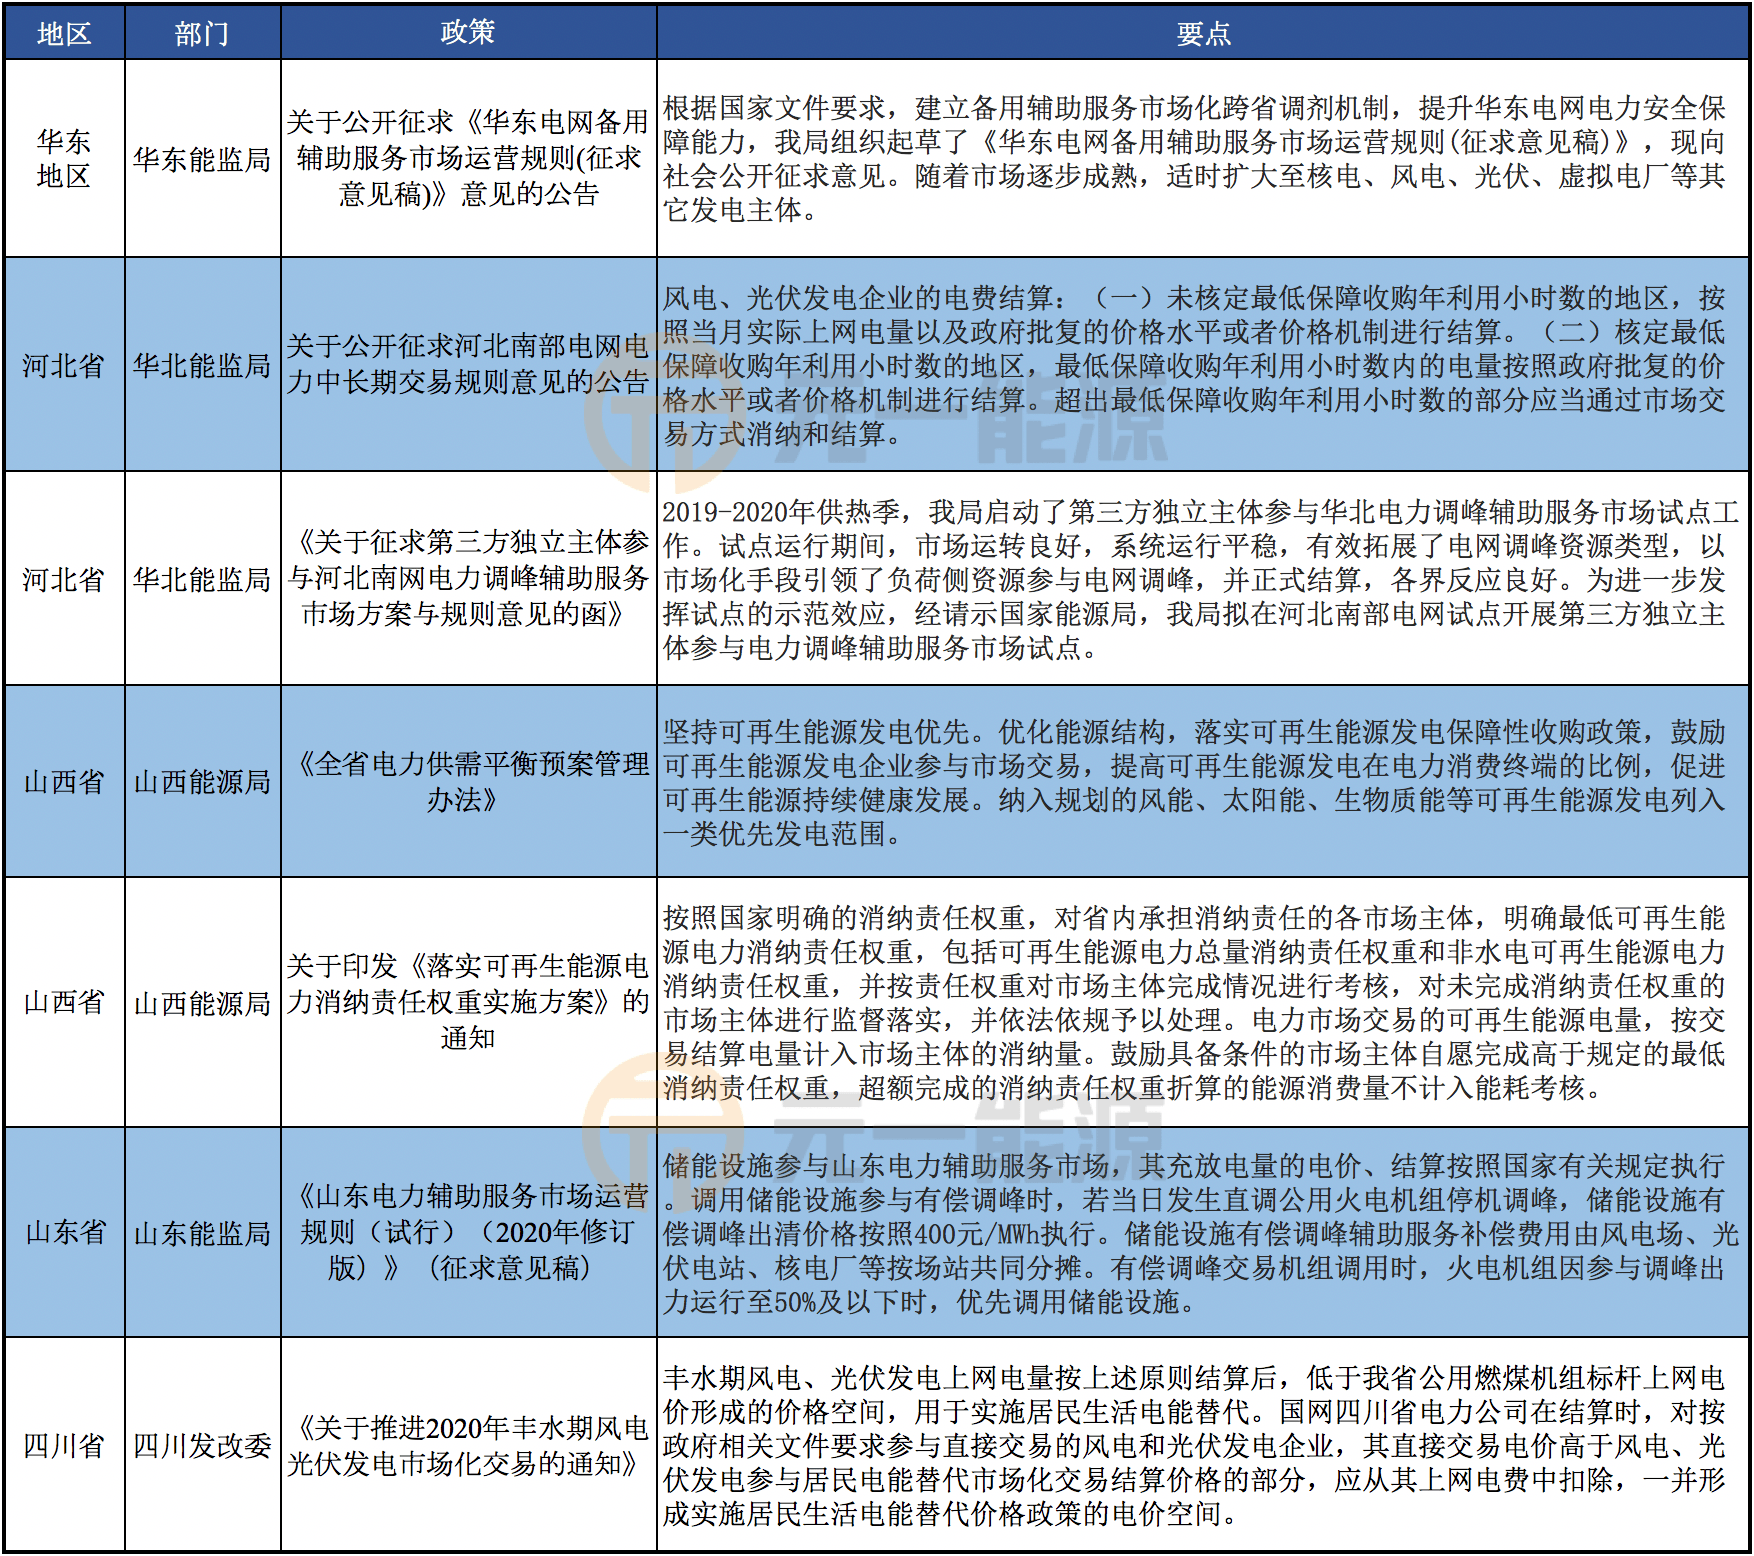Click the 四川发改委 department cell
1754x1556 pixels.
coord(202,1445)
